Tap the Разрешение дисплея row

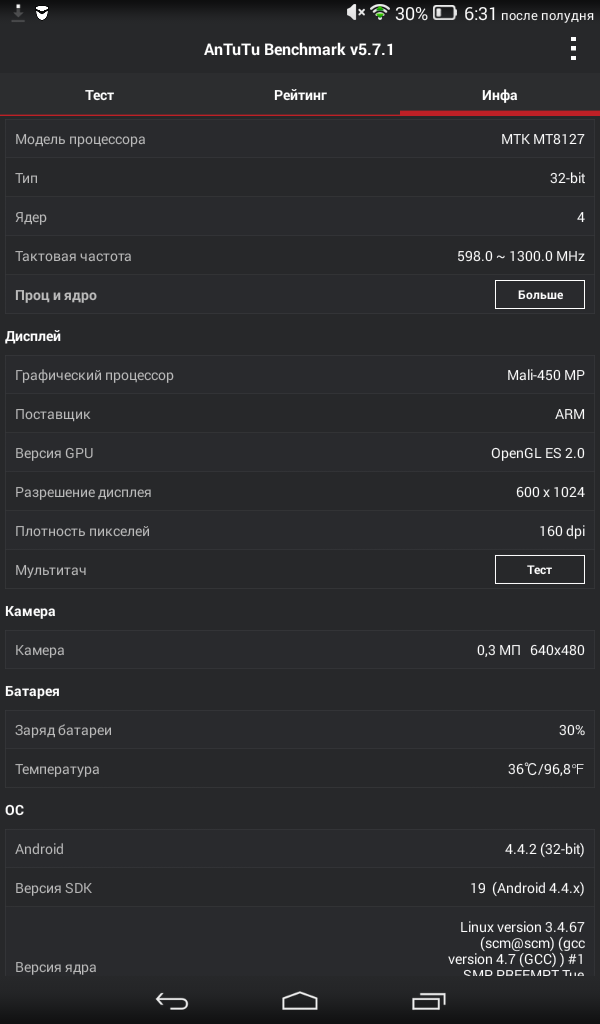coord(300,492)
